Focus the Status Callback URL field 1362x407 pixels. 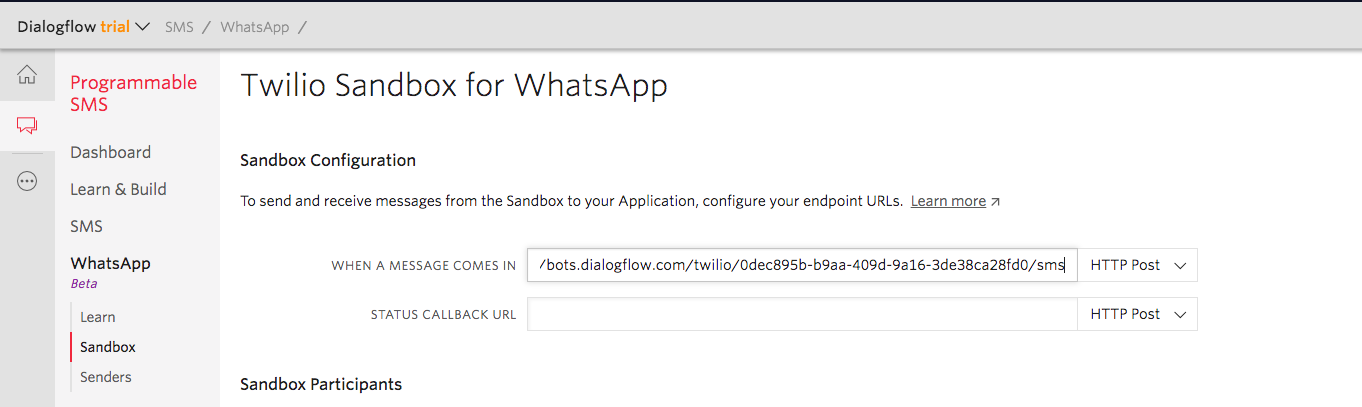(x=802, y=314)
